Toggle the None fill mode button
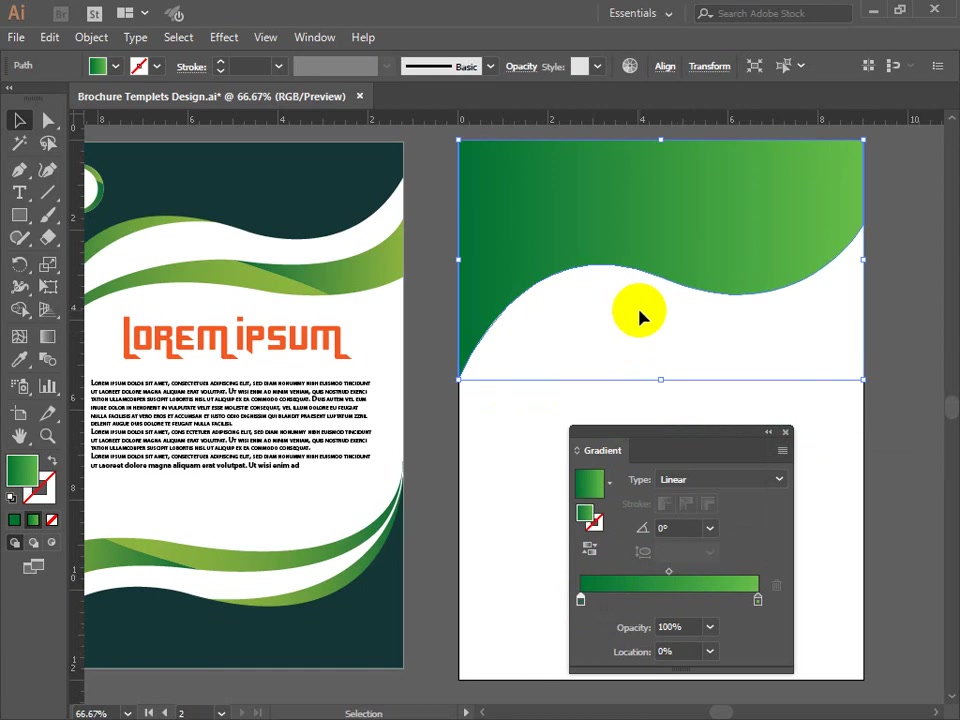Viewport: 960px width, 720px height. pyautogui.click(x=52, y=520)
